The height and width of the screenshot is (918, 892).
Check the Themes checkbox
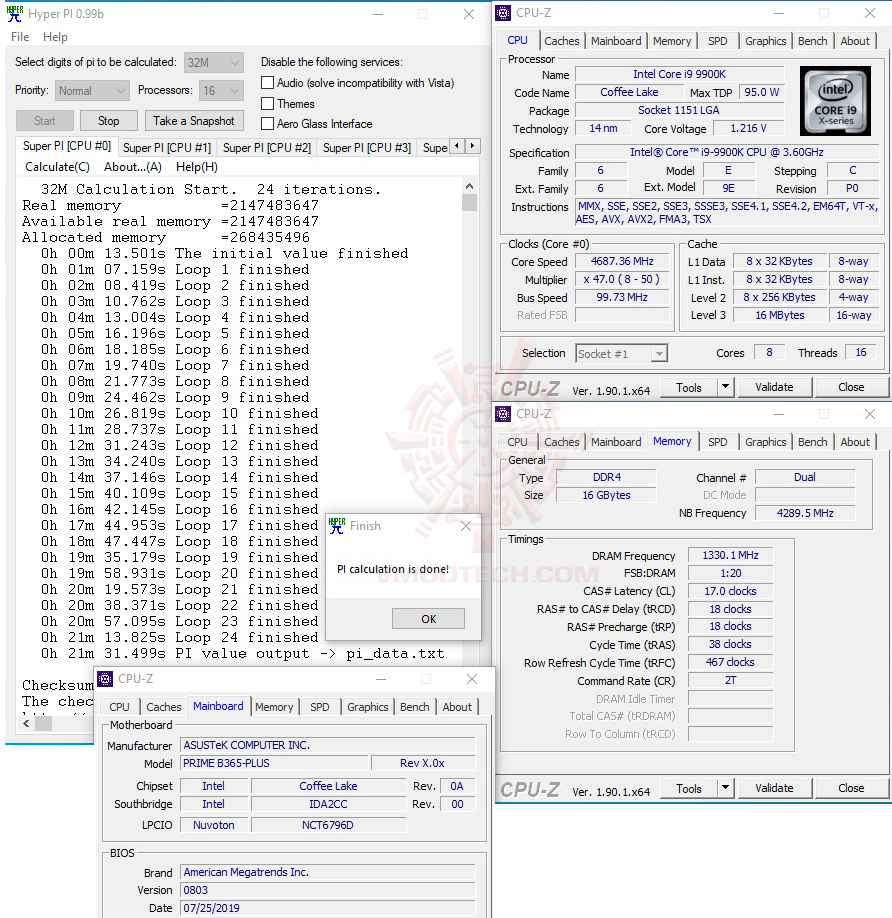pos(267,103)
